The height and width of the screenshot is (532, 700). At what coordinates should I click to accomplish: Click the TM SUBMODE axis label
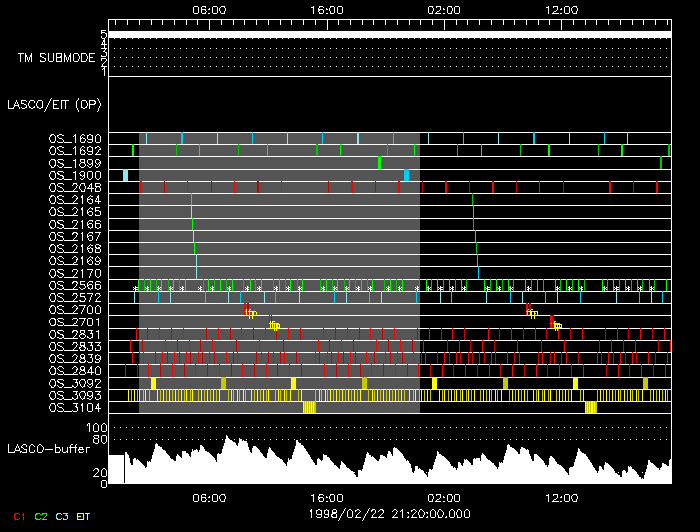point(56,58)
